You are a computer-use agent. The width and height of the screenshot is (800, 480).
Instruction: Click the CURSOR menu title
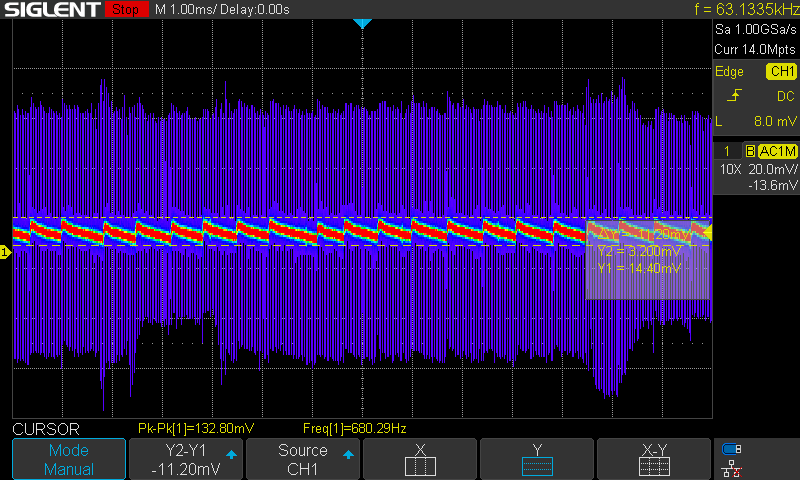click(x=45, y=428)
